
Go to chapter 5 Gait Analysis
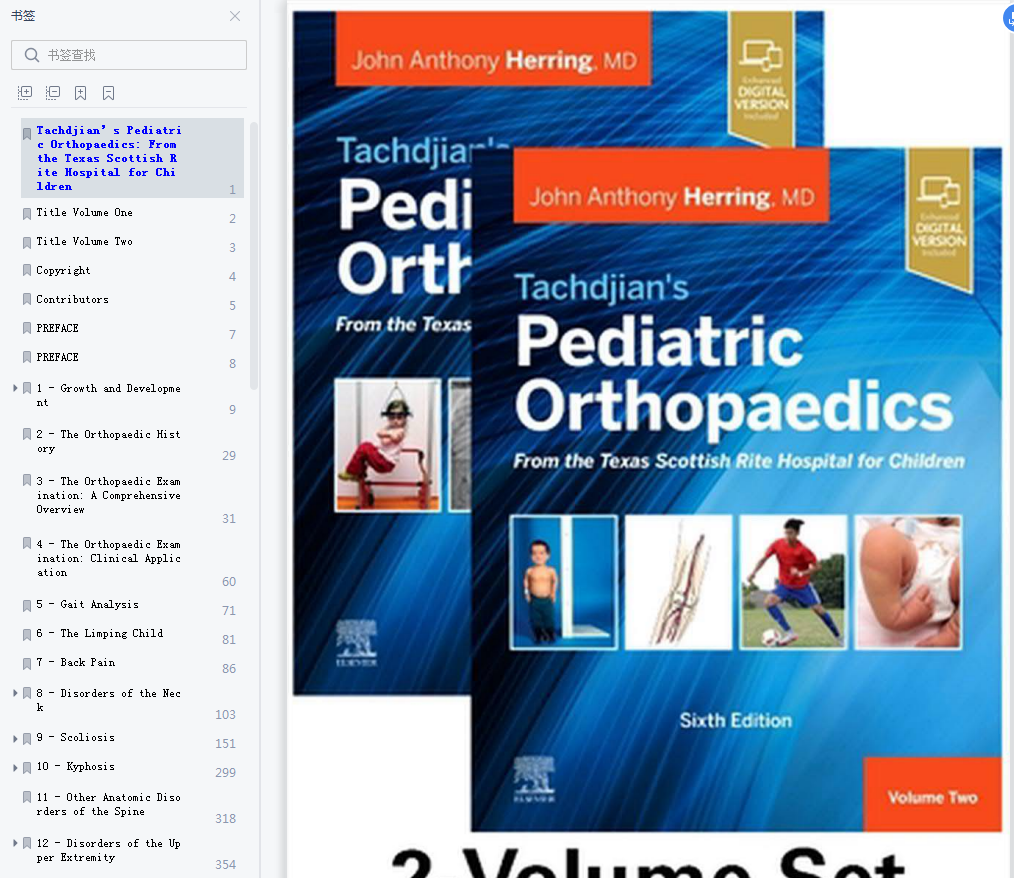point(87,605)
